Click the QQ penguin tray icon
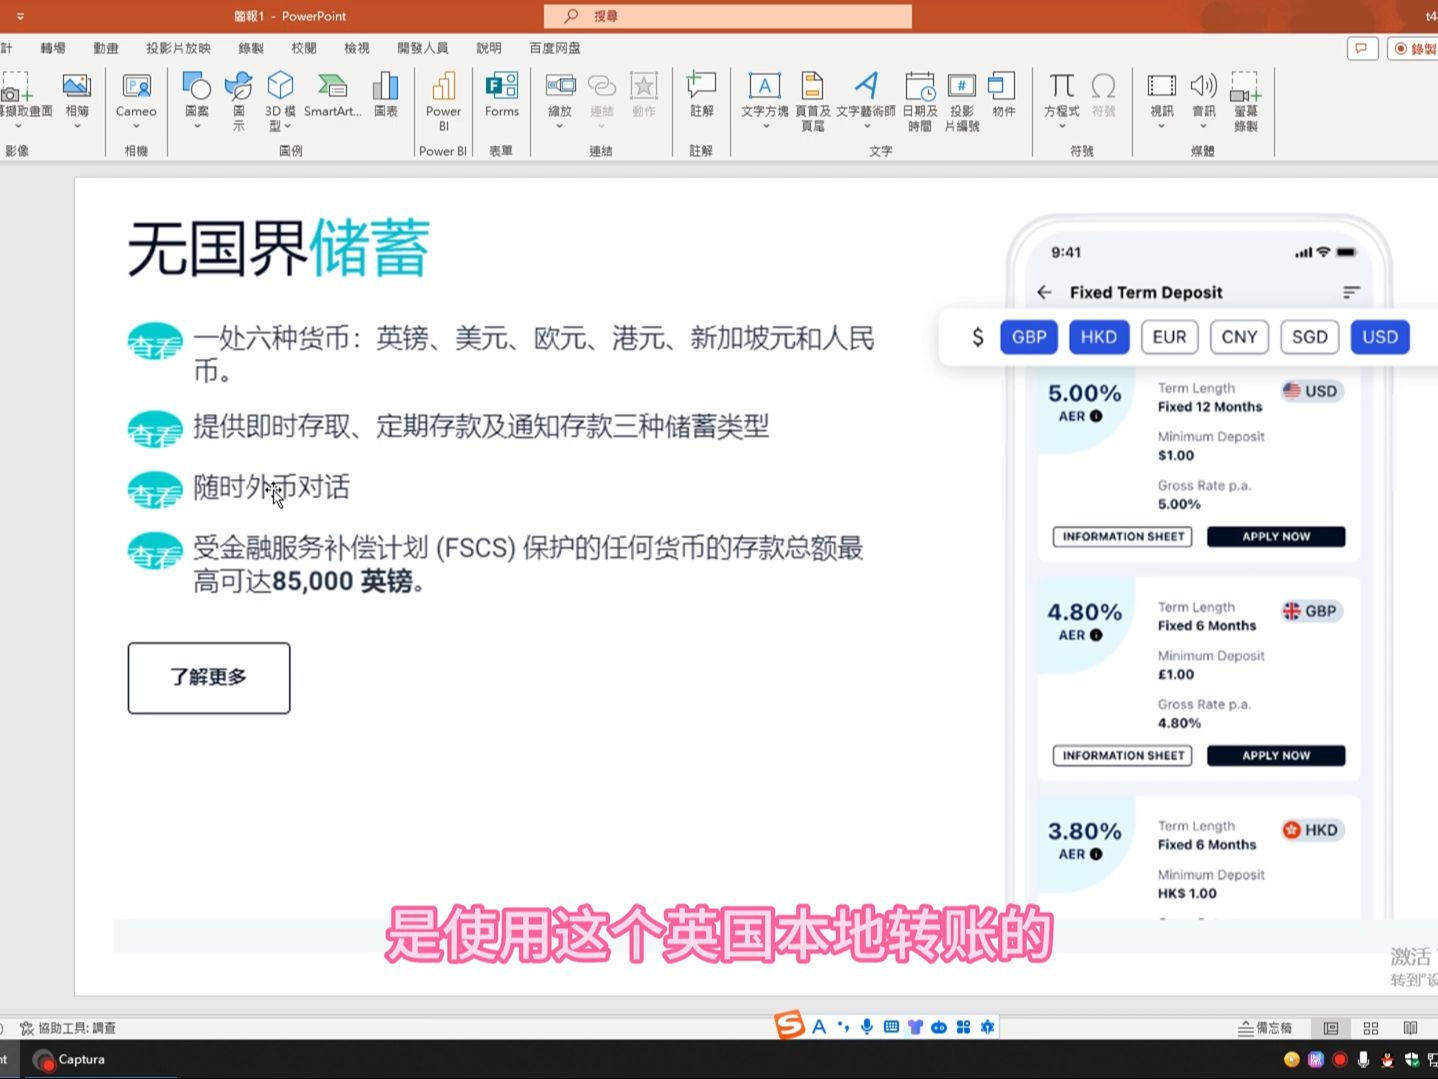The image size is (1438, 1079). tap(1387, 1060)
